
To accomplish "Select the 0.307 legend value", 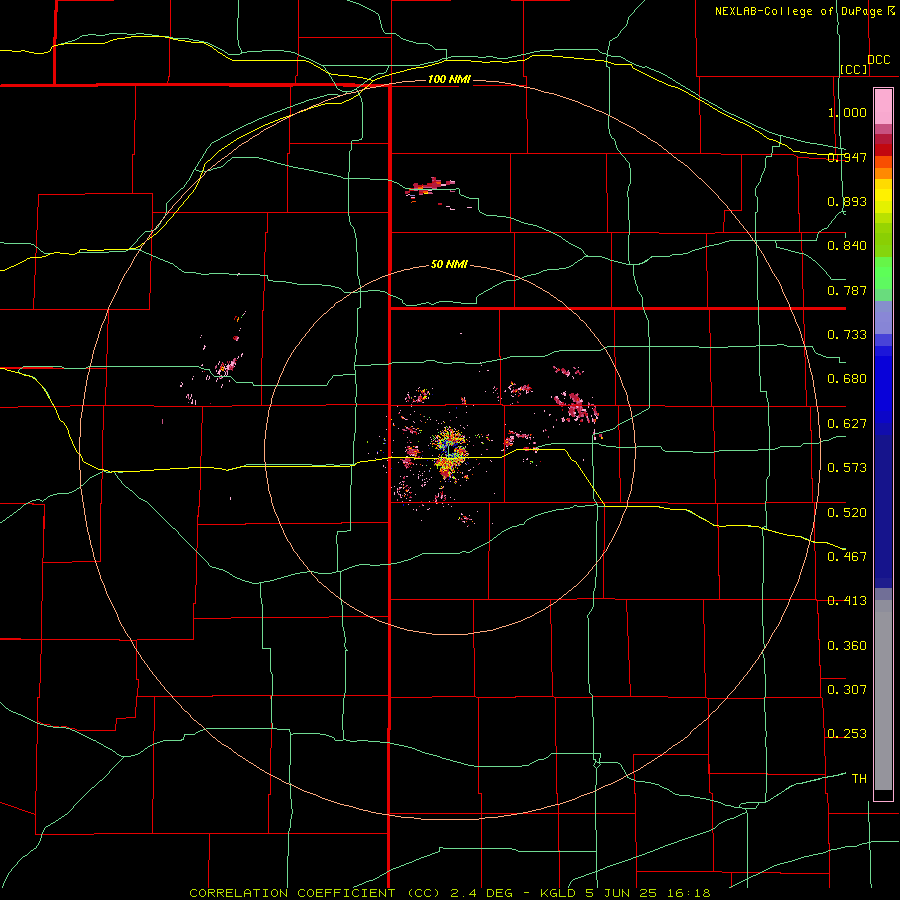I will (847, 690).
